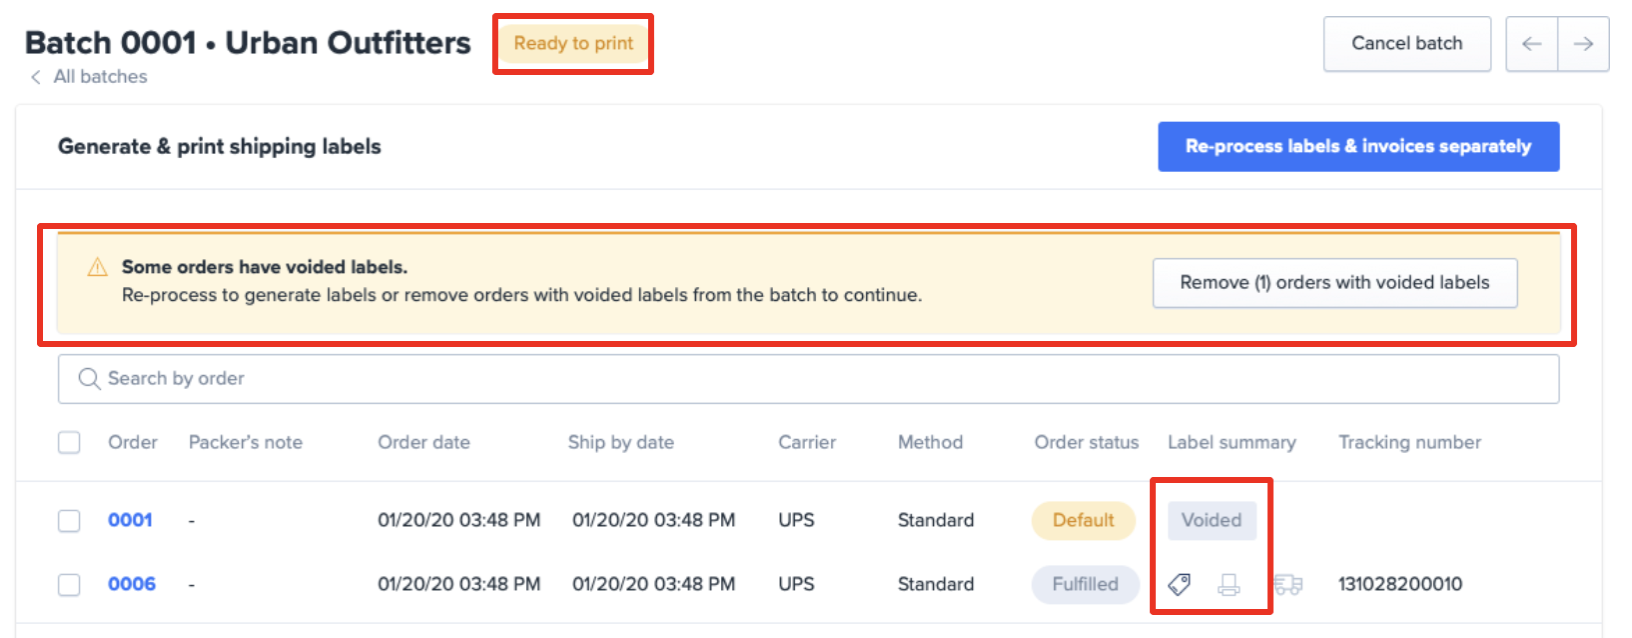Viewport: 1632px width, 638px height.
Task: Click Re-process labels & invoices separately
Action: click(1358, 146)
